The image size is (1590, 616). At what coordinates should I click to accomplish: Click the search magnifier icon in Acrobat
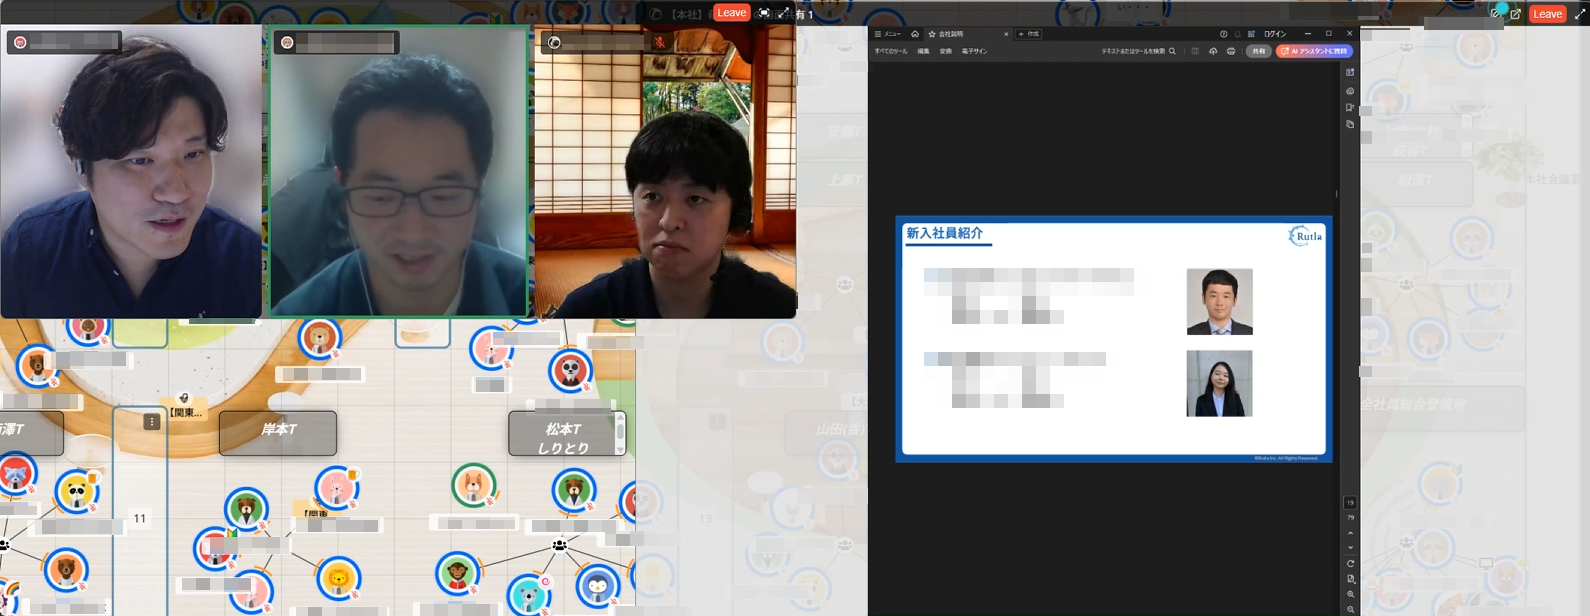click(1172, 51)
